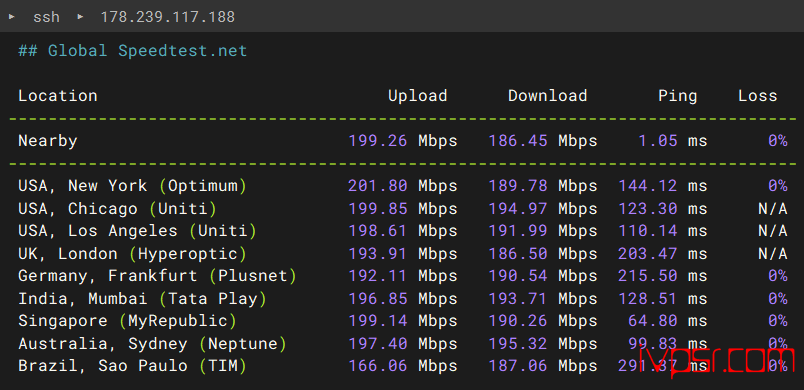Click the Location column header
Viewport: 804px width, 390px height.
click(x=58, y=96)
